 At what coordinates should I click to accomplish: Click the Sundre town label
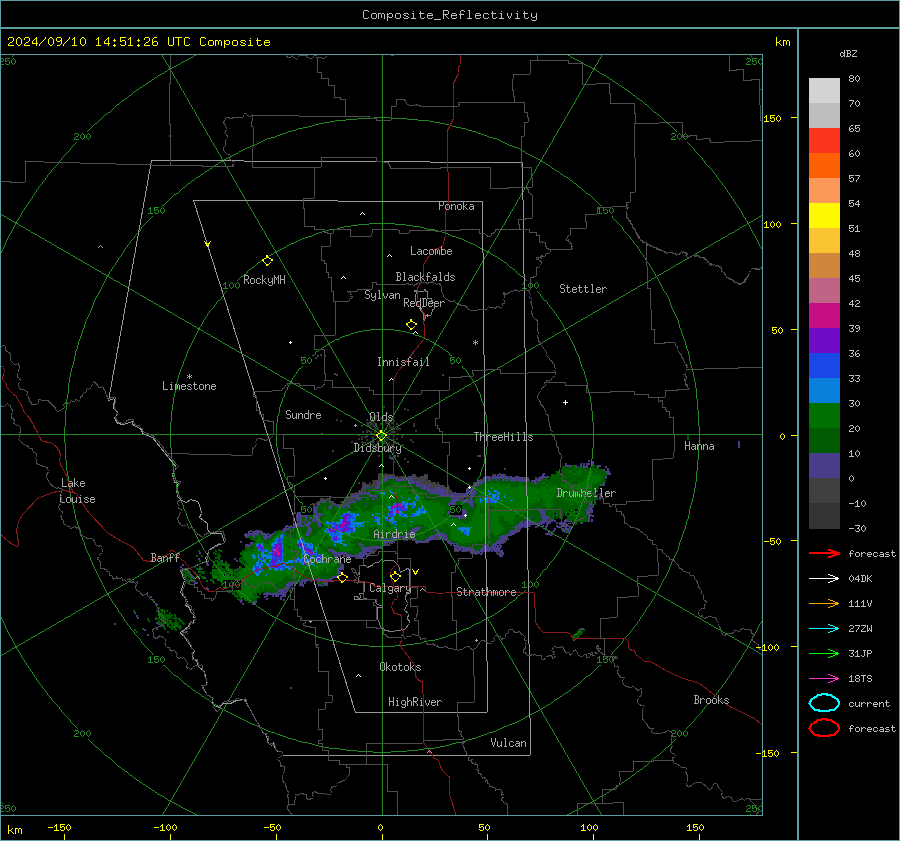[x=304, y=415]
